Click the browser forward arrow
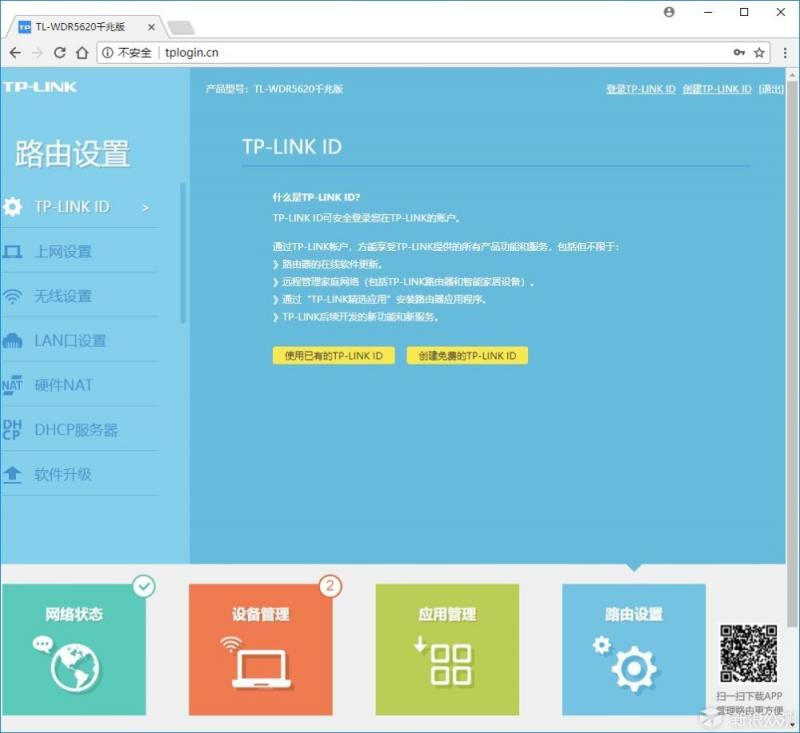 coord(37,53)
